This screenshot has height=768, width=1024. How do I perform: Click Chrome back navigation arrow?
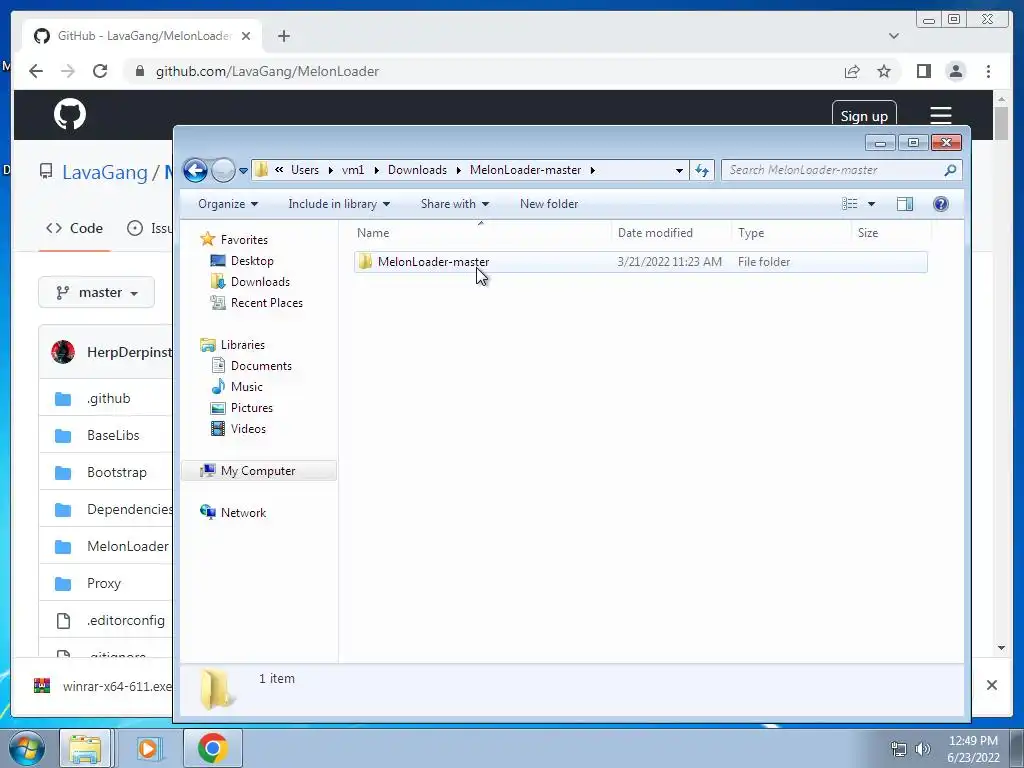coord(36,71)
